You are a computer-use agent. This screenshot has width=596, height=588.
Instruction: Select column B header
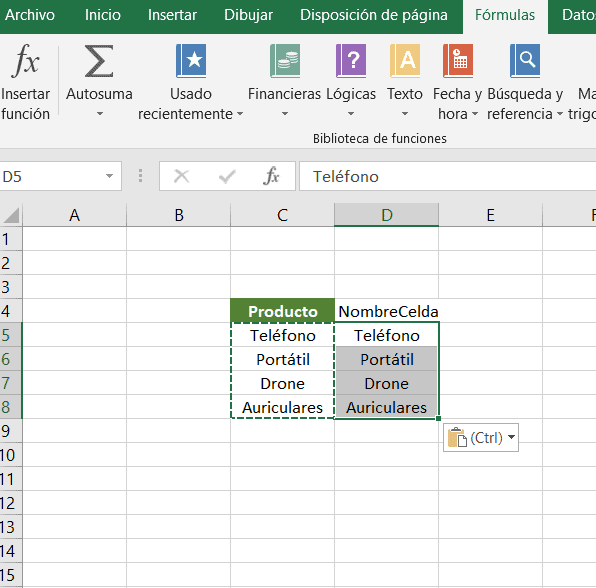(179, 215)
